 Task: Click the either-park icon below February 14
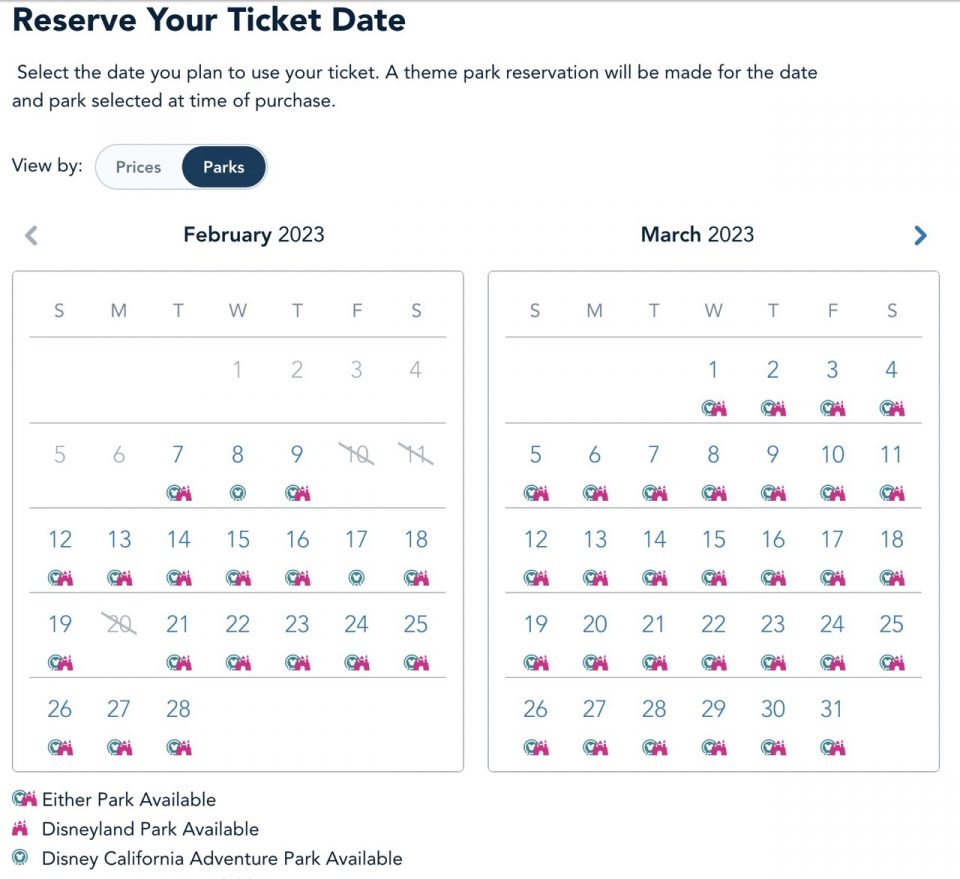tap(178, 577)
